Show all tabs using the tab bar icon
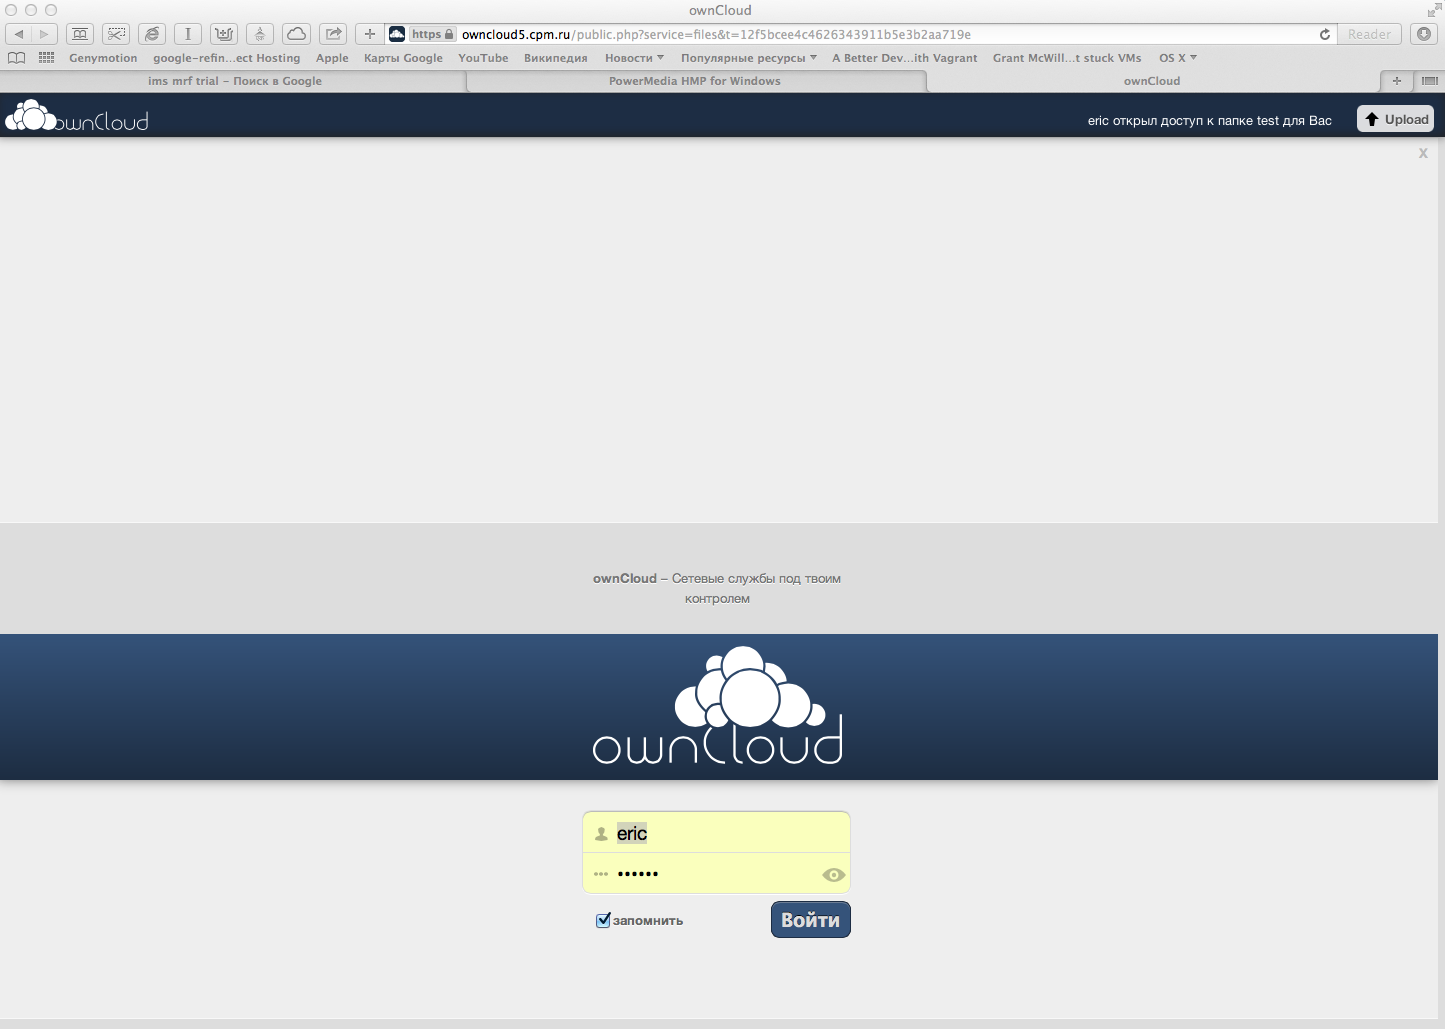 (x=1429, y=81)
